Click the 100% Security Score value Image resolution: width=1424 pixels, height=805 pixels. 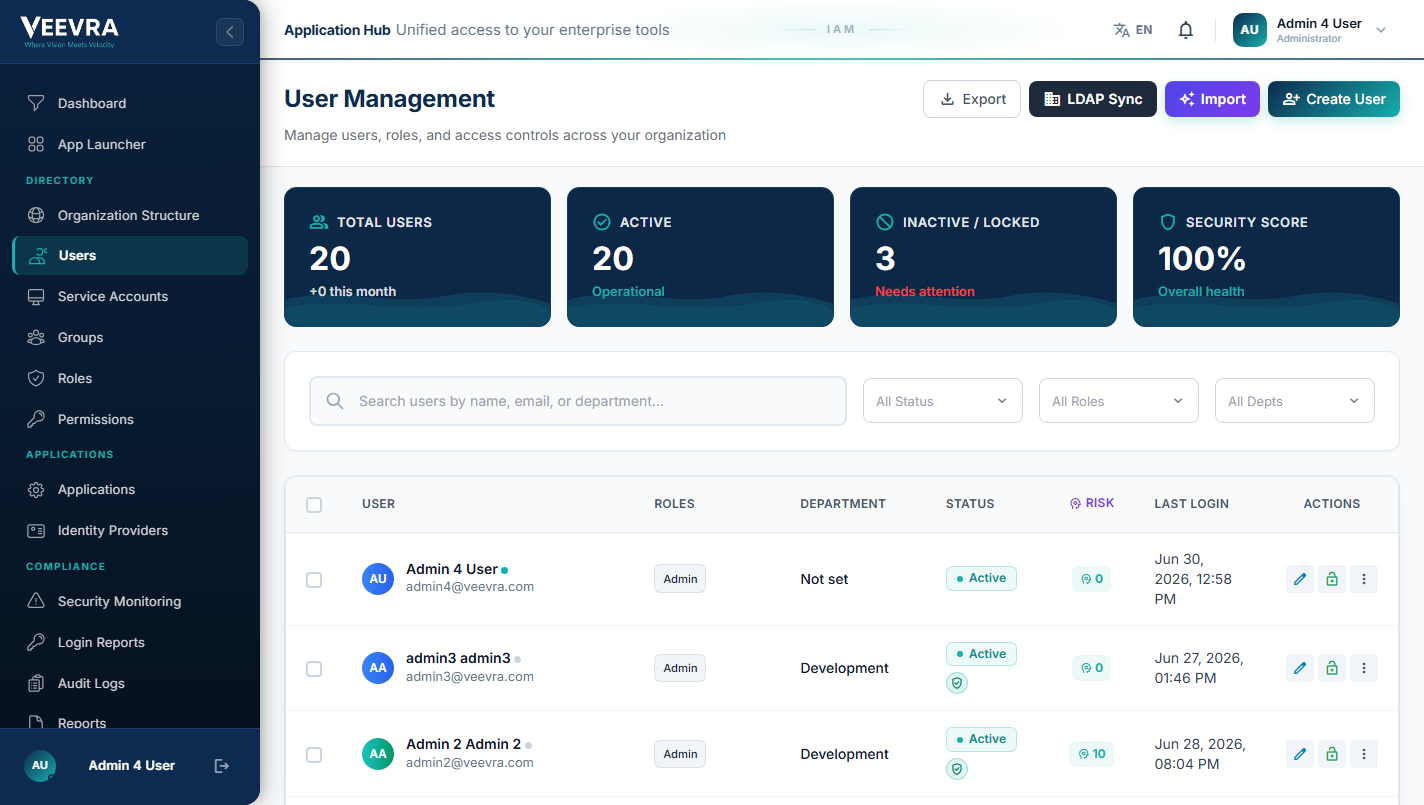pyautogui.click(x=1202, y=259)
